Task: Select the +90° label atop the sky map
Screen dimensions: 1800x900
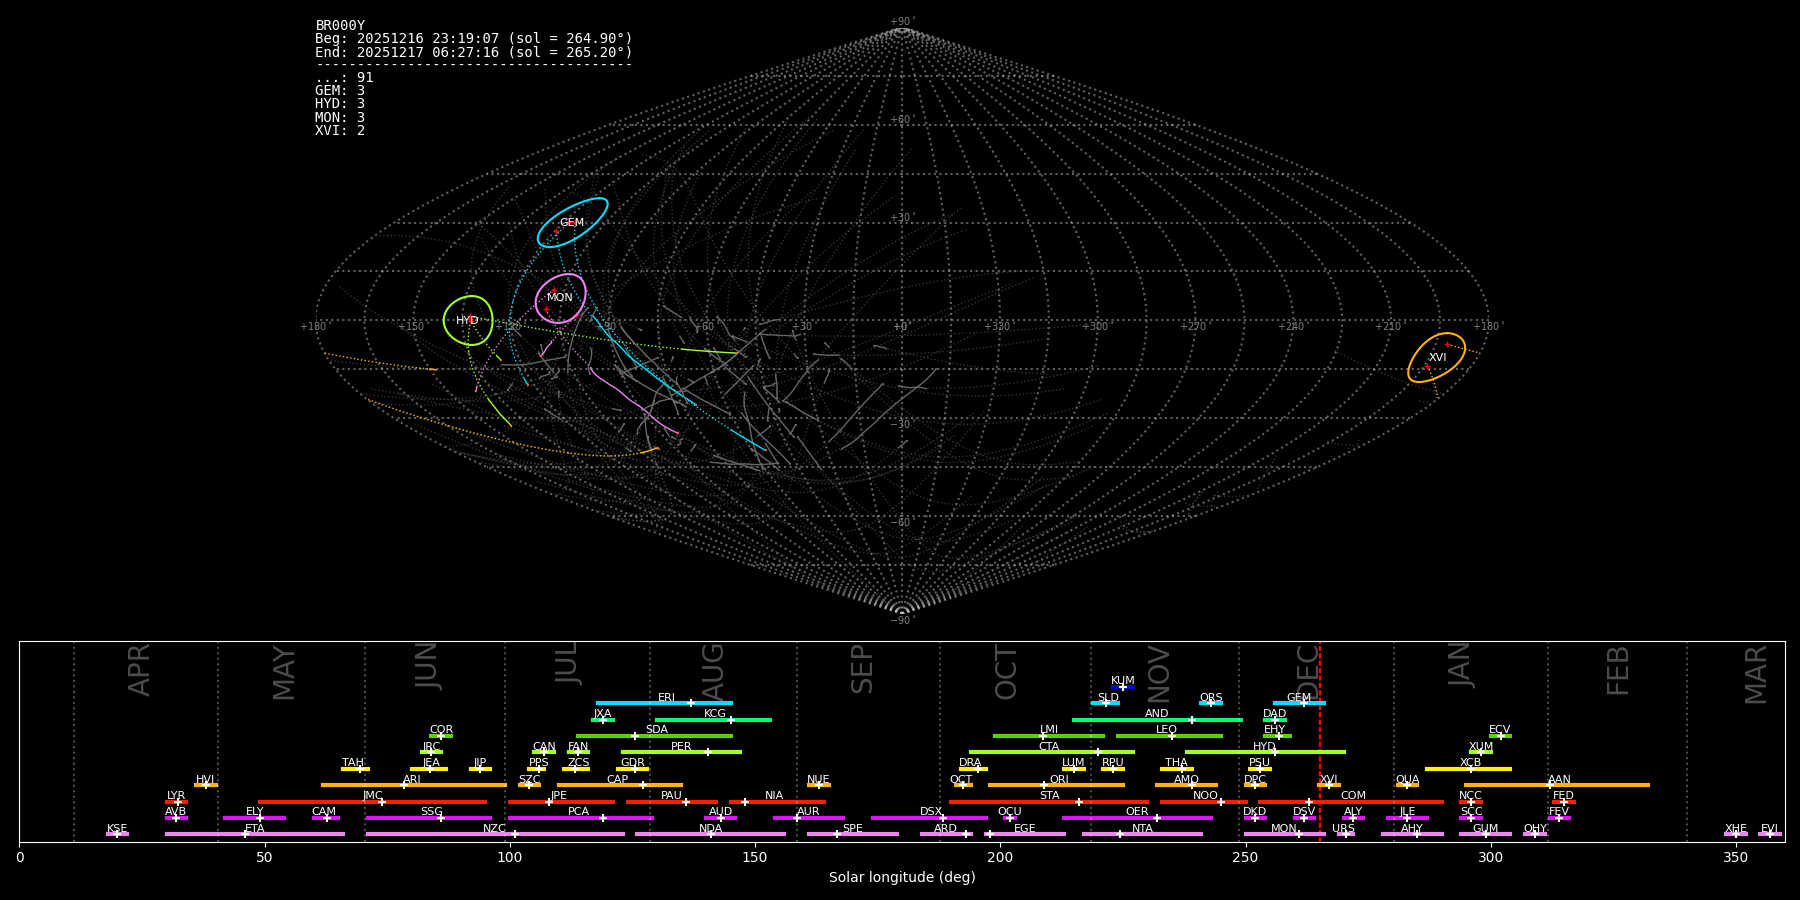Action: click(x=901, y=21)
